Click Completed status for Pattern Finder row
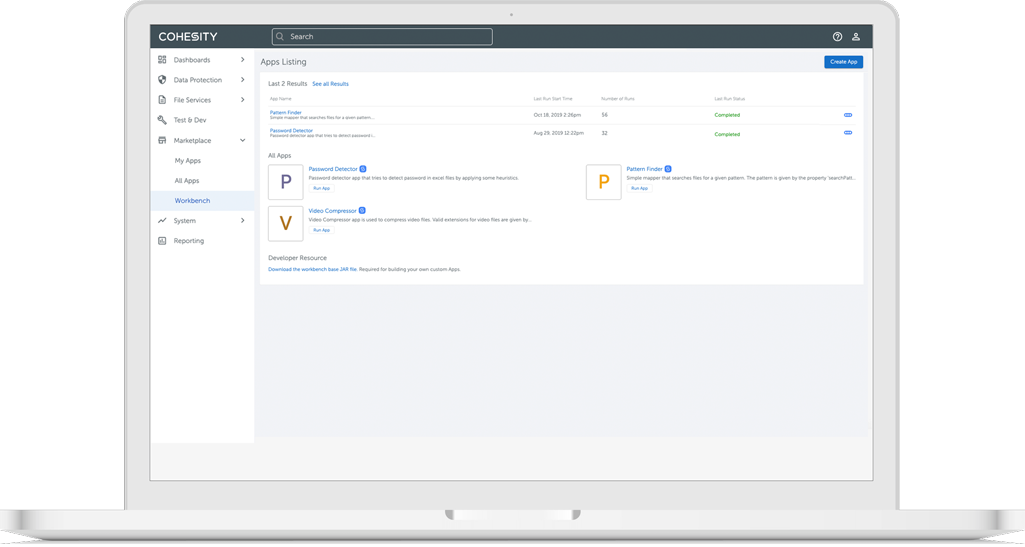Screen dimensions: 1025x547 pyautogui.click(x=727, y=115)
